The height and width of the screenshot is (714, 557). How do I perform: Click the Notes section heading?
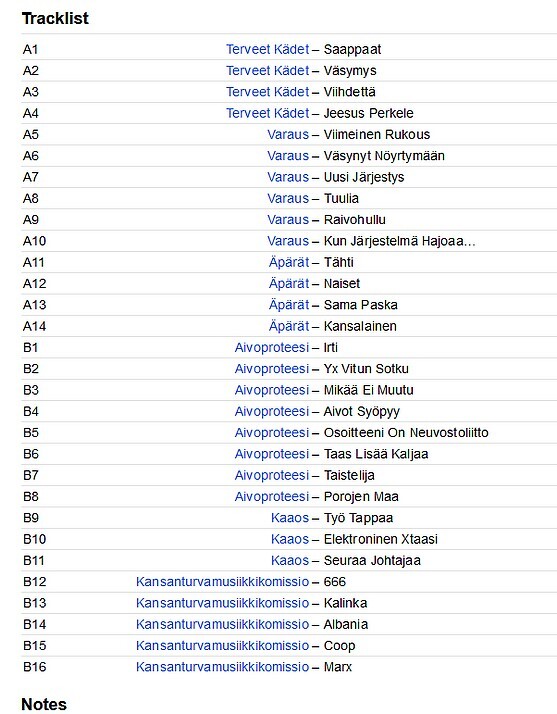(44, 704)
